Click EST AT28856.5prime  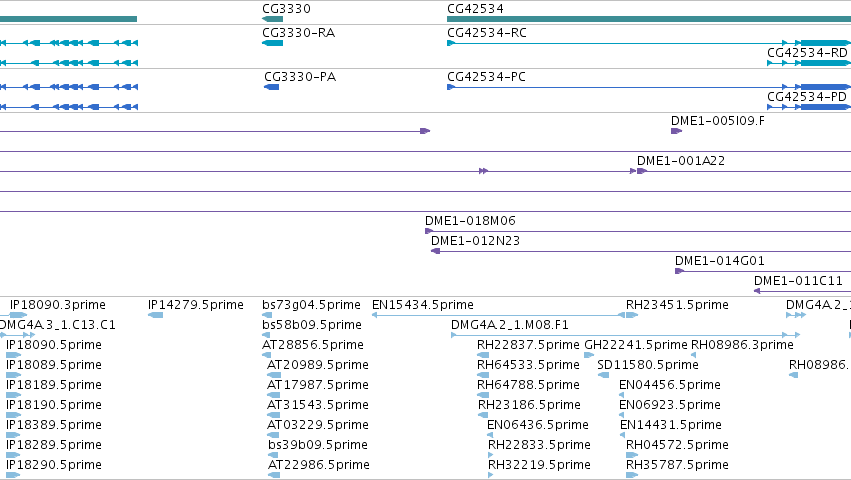pyautogui.click(x=313, y=345)
